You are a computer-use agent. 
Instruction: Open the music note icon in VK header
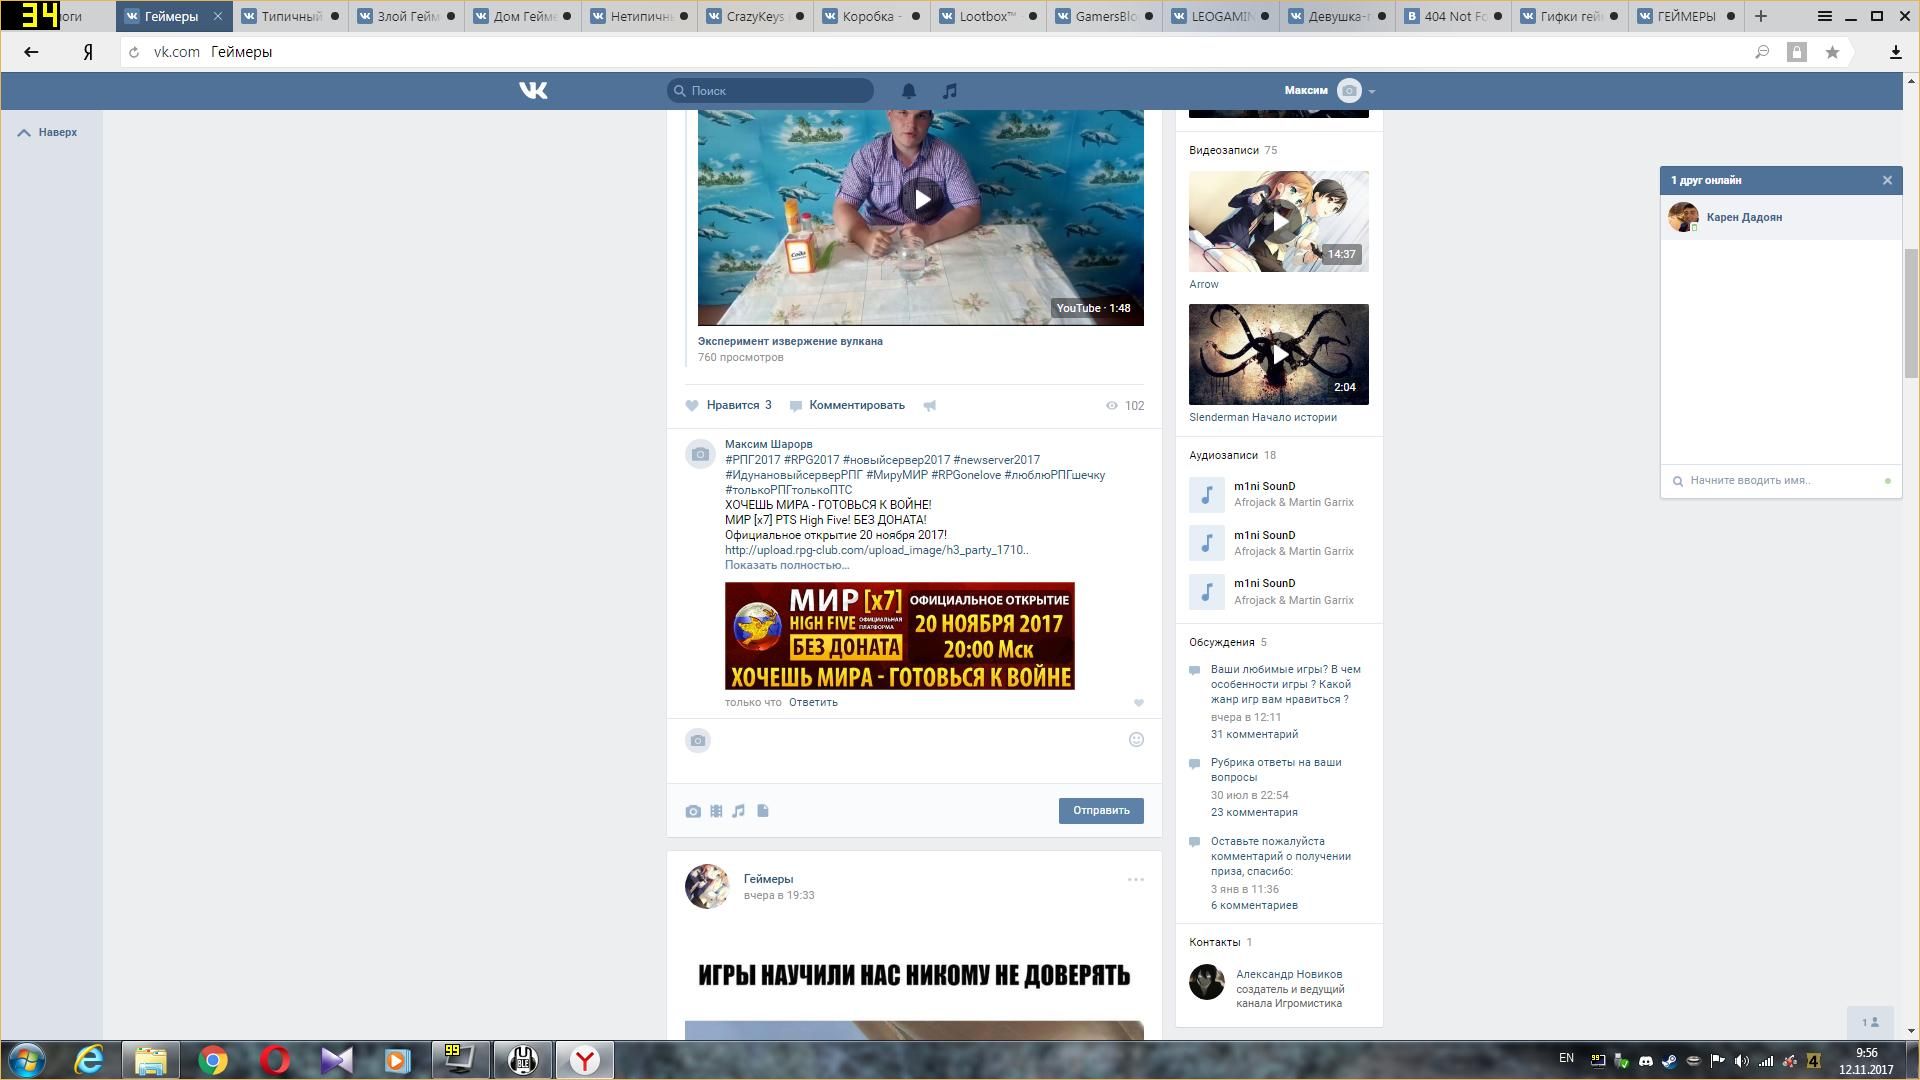coord(949,91)
